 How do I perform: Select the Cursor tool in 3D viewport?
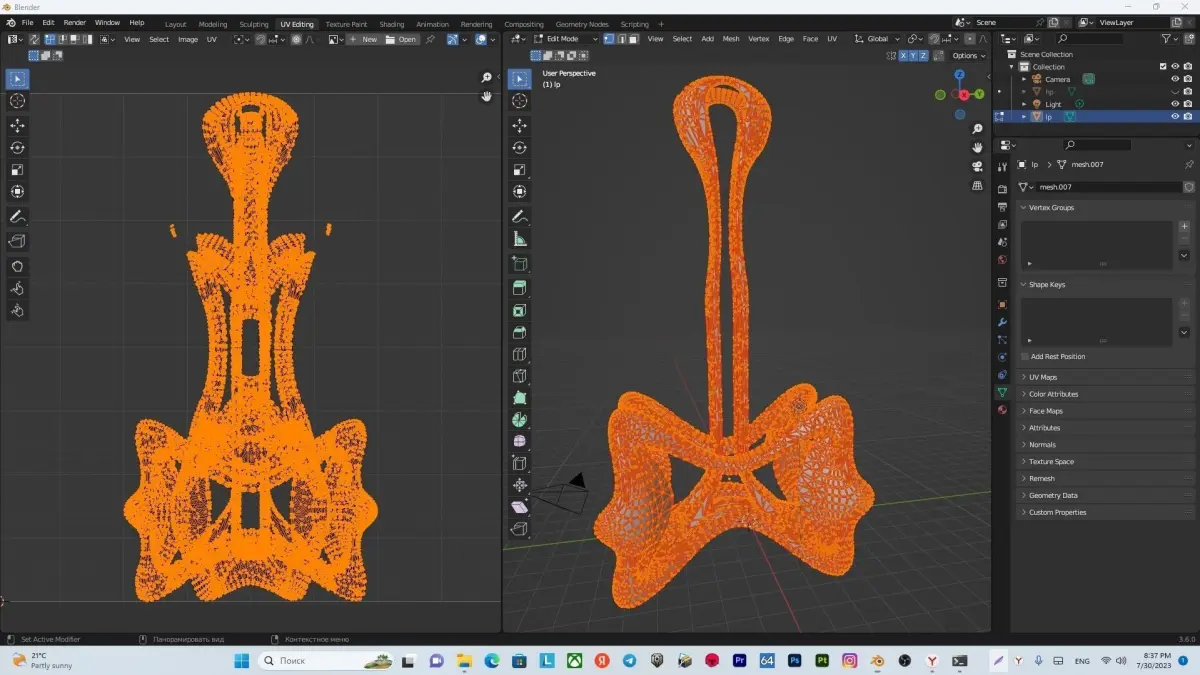click(519, 100)
